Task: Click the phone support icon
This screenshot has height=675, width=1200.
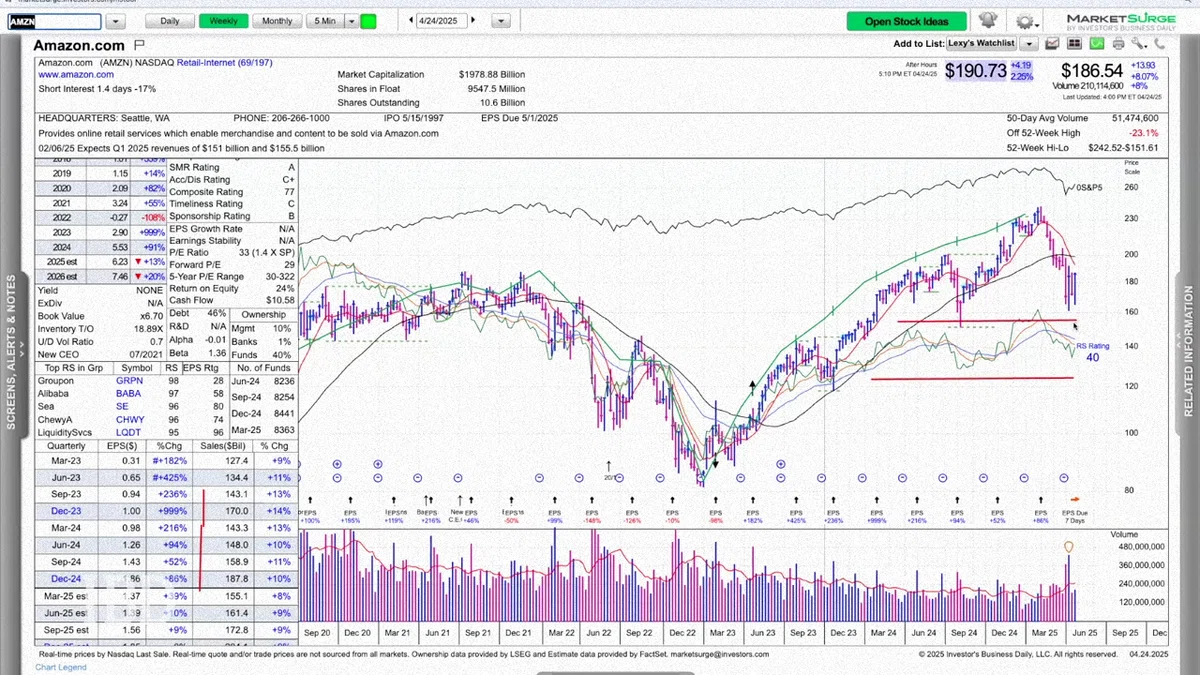Action: click(1160, 44)
